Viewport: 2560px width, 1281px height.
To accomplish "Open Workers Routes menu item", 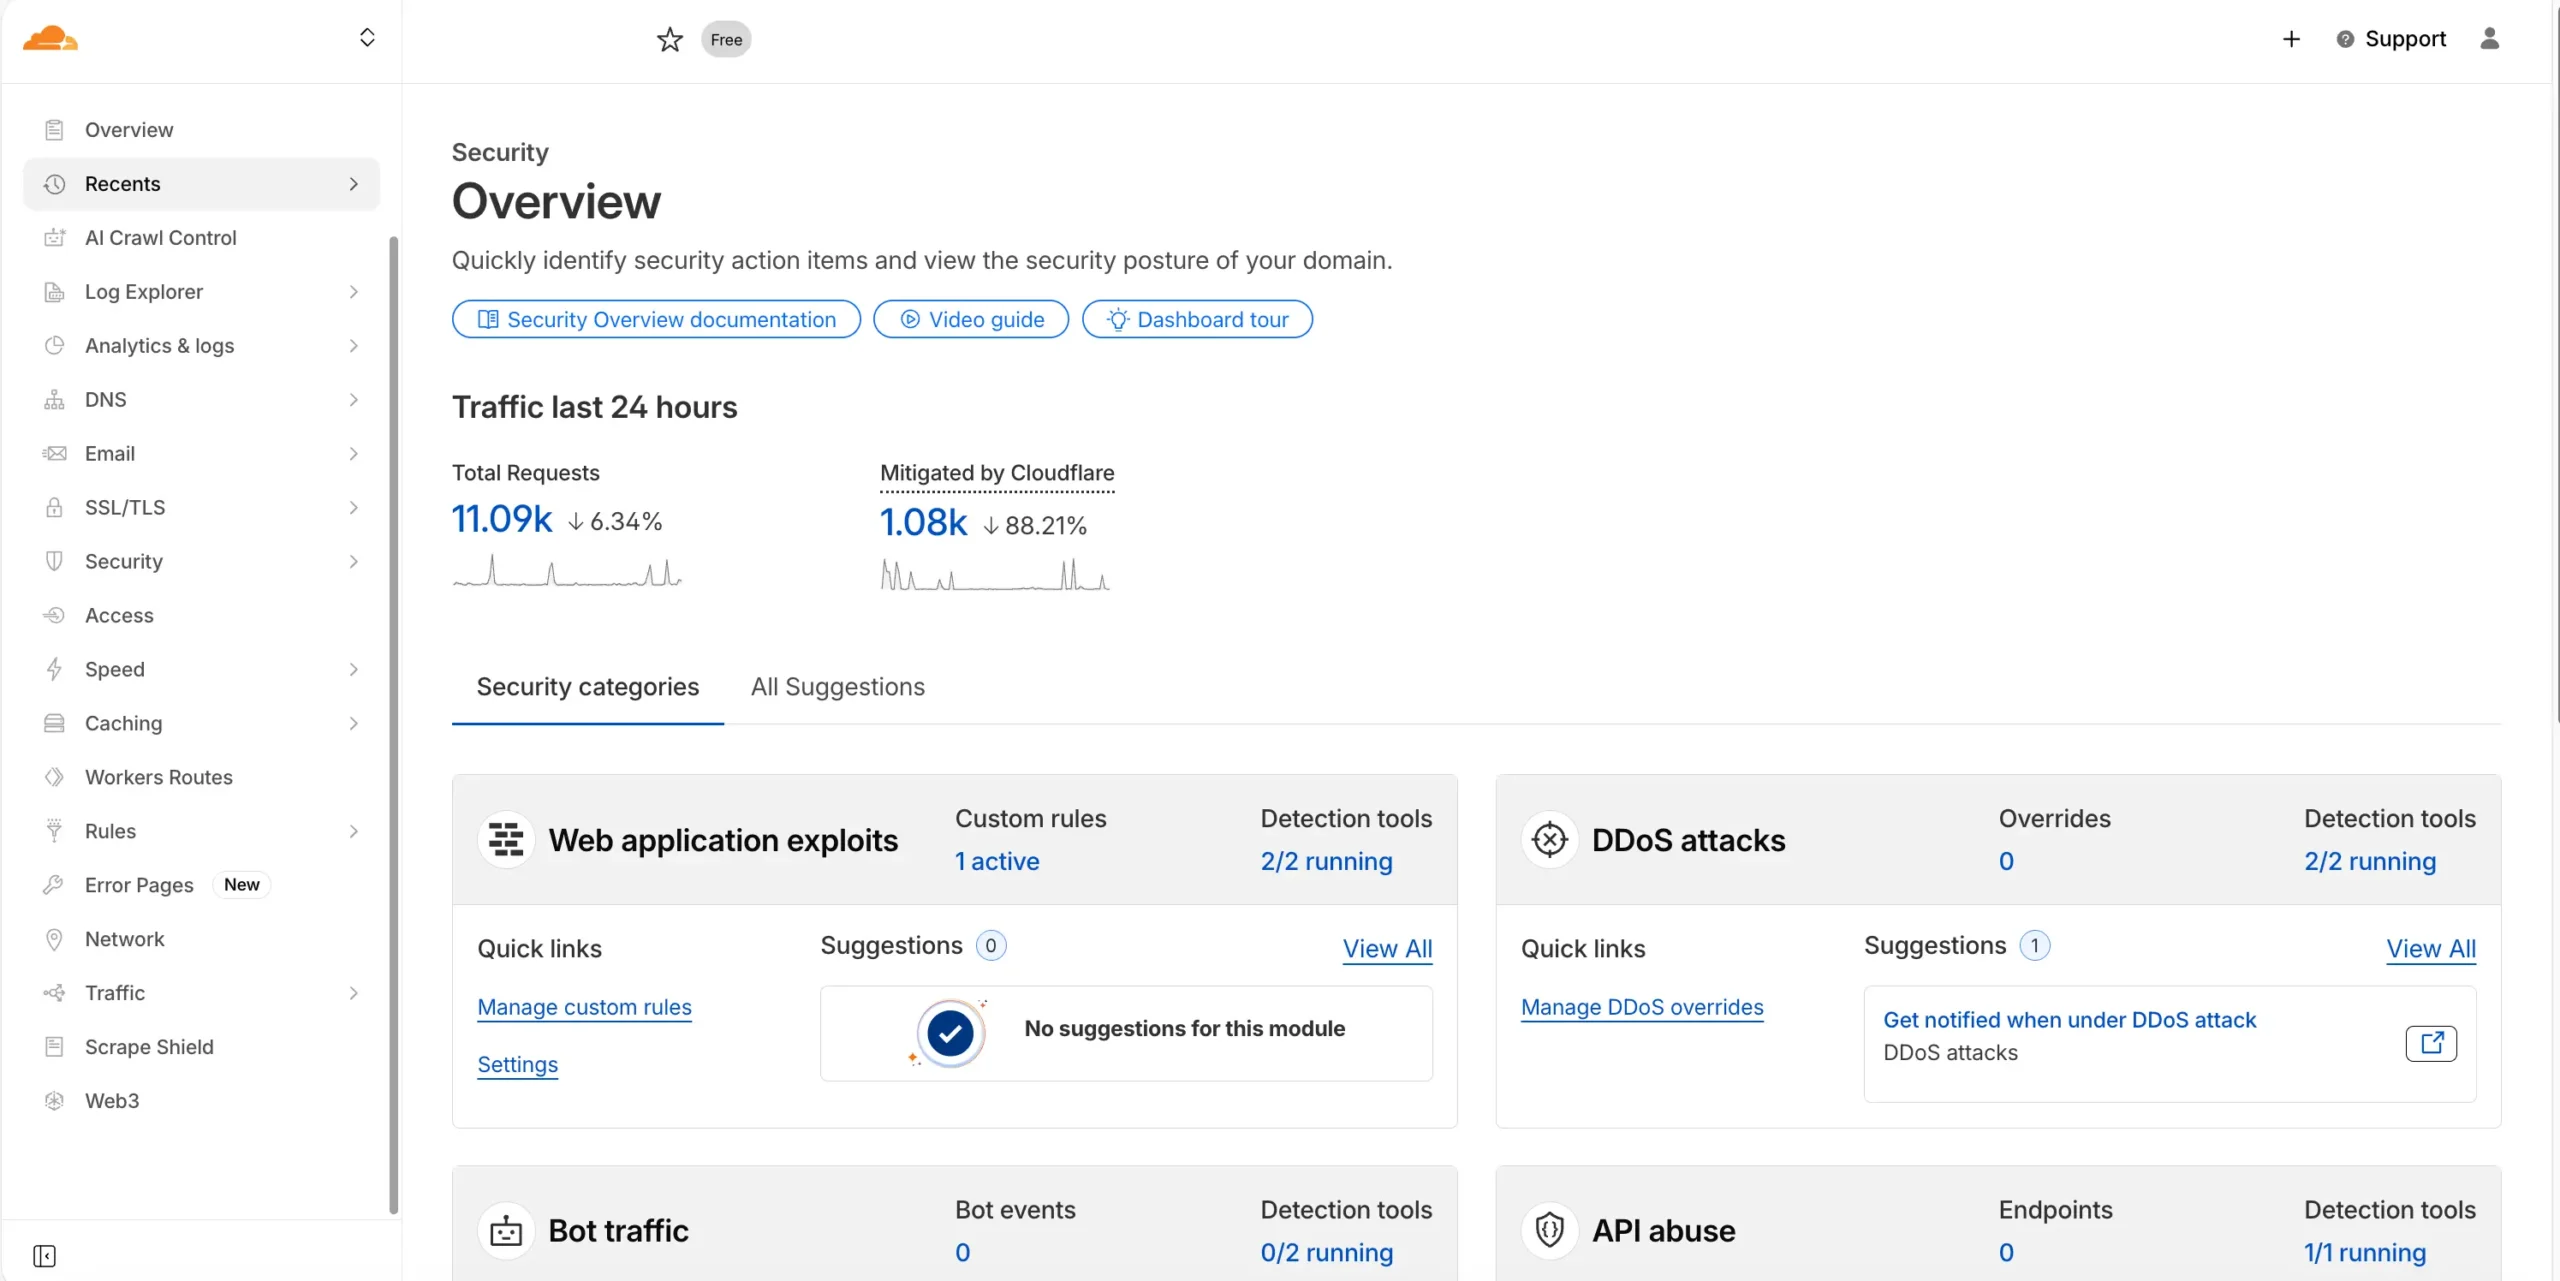I will (200, 778).
